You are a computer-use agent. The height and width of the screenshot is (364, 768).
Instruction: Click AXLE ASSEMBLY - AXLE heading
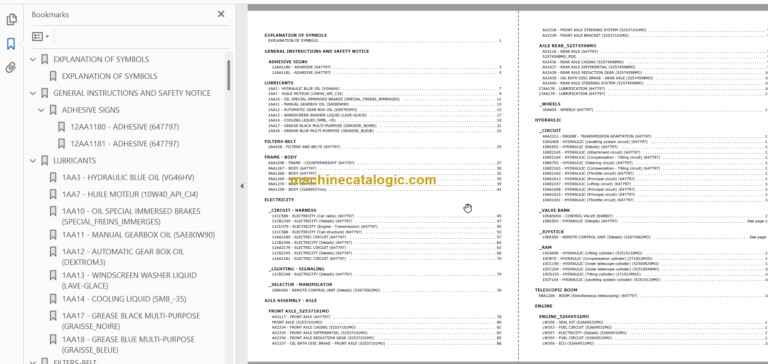(x=290, y=300)
